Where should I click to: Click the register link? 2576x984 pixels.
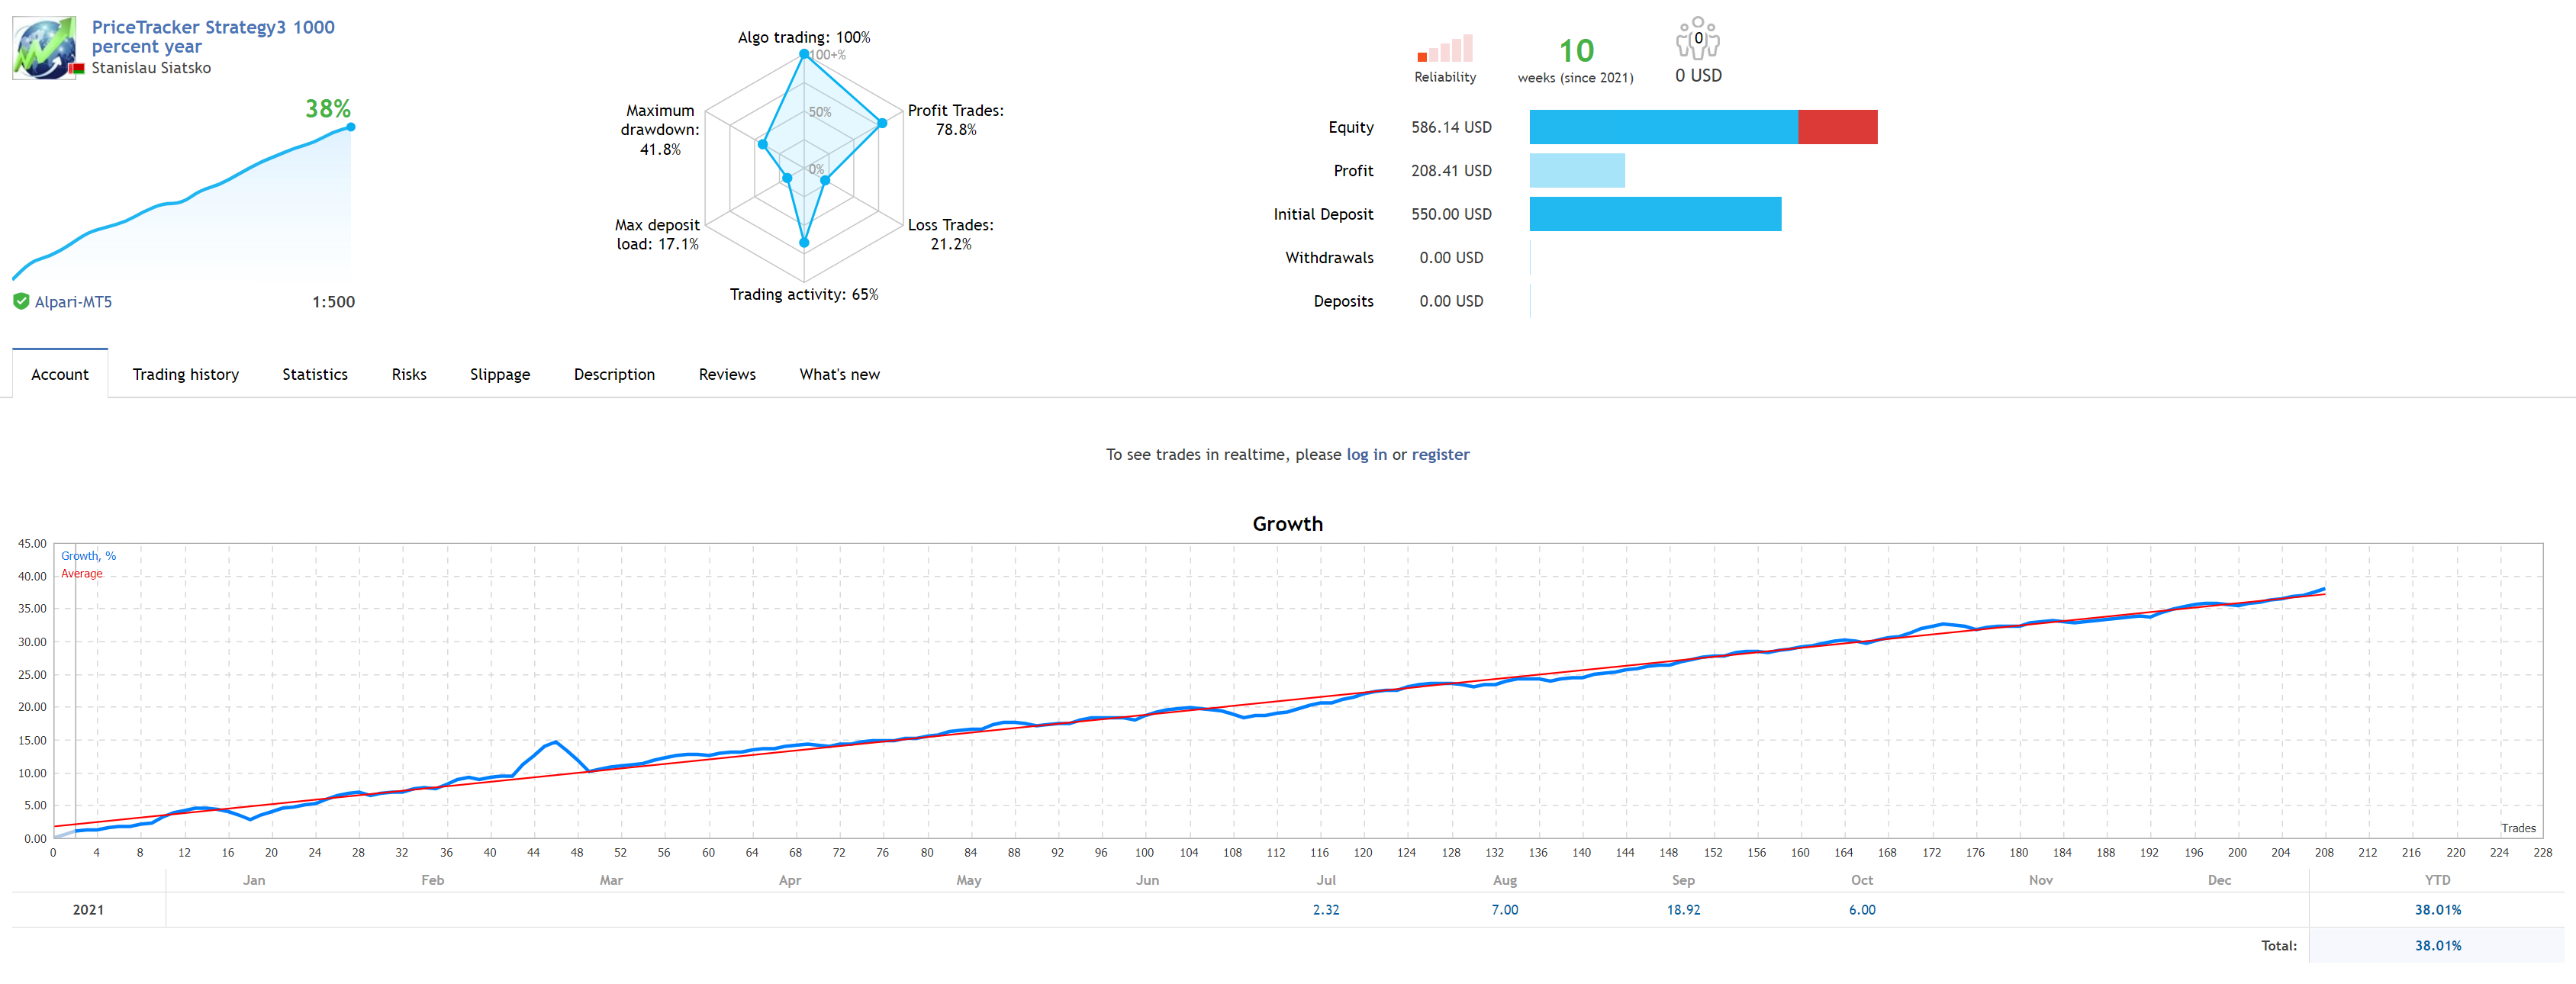1440,454
